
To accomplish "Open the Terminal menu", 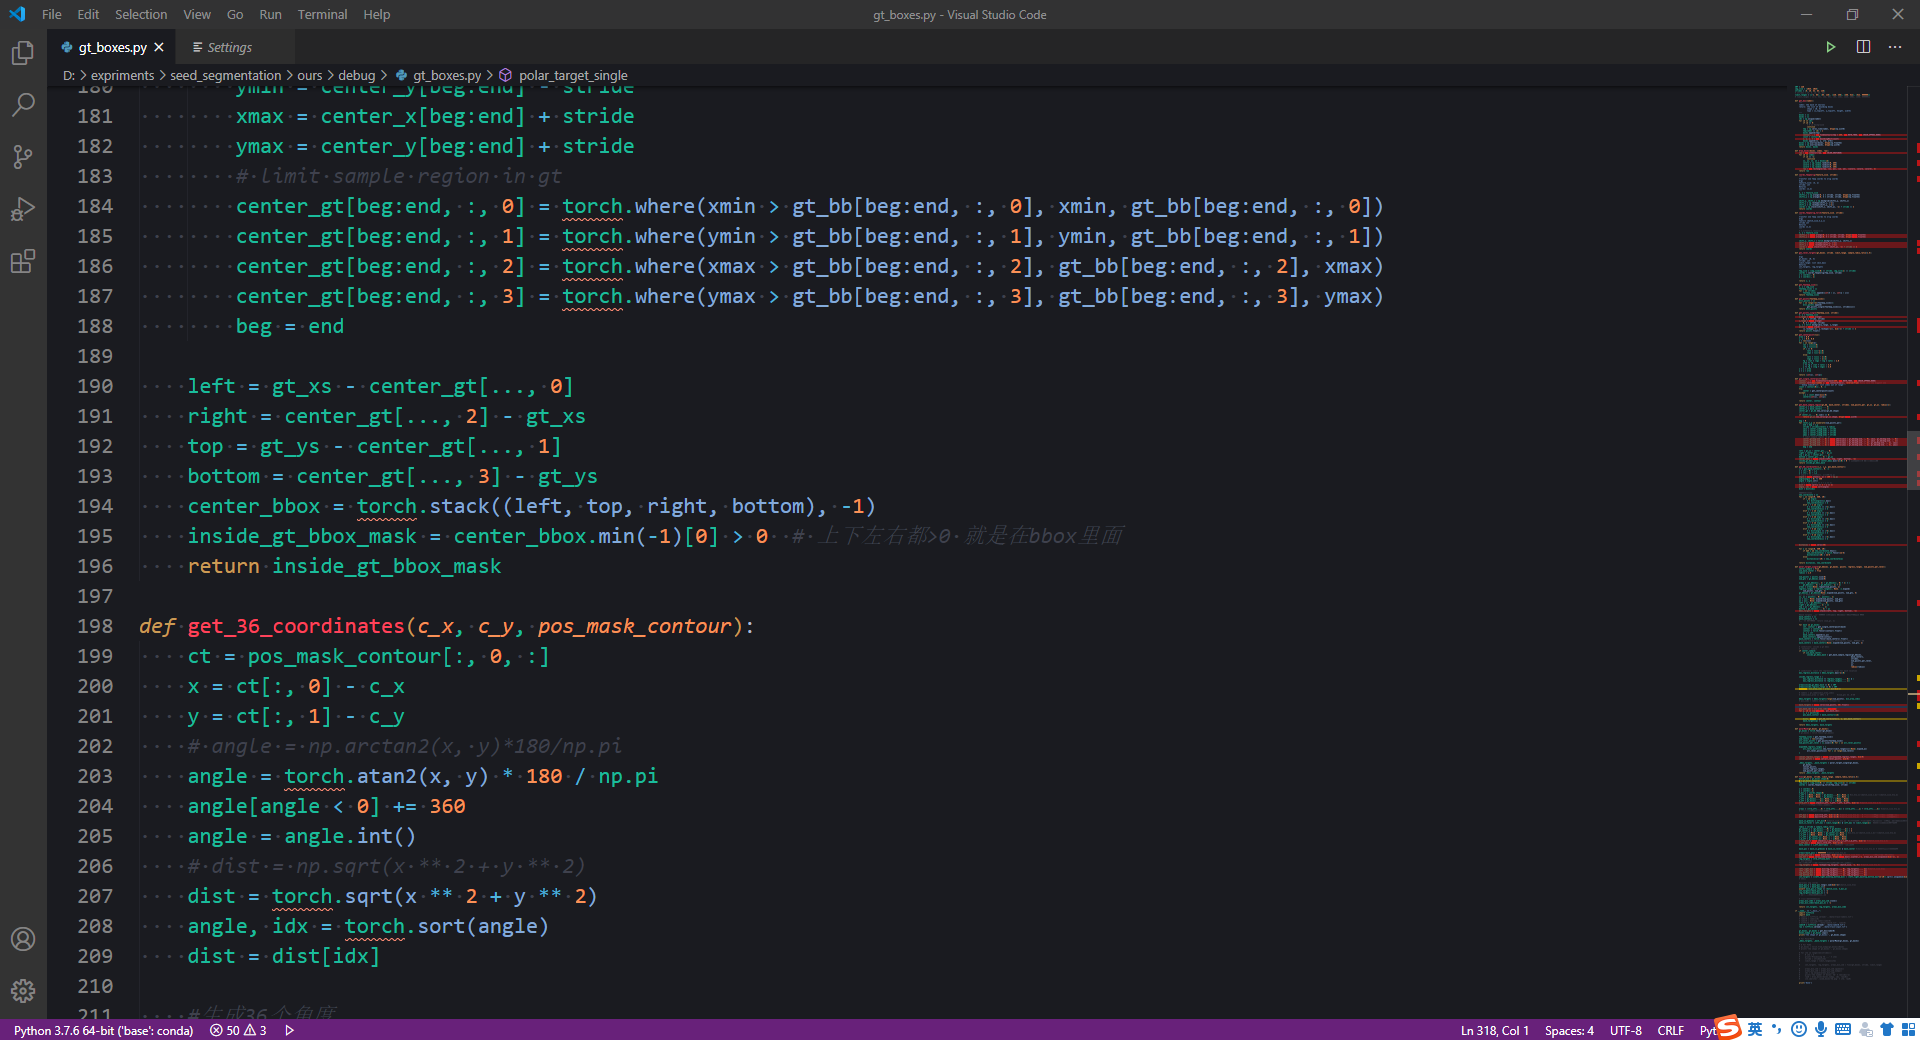I will pos(321,14).
